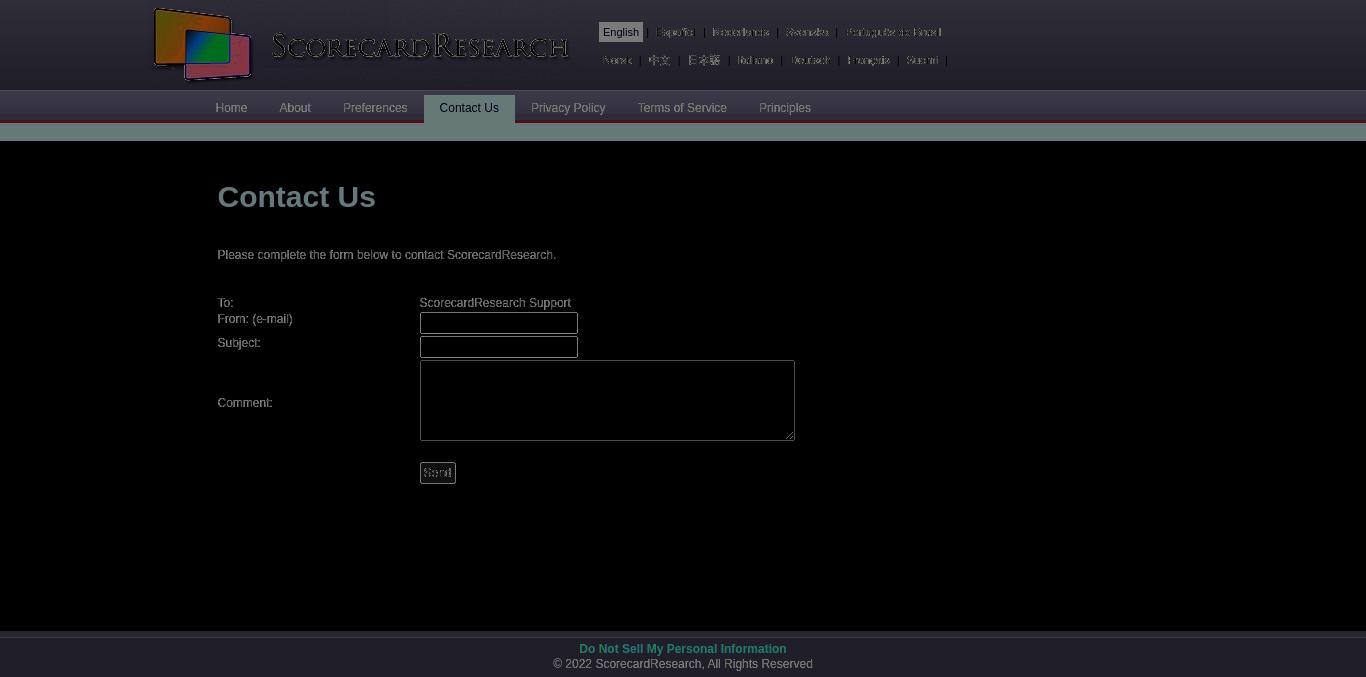1366x677 pixels.
Task: Open the Home tab
Action: click(x=231, y=108)
